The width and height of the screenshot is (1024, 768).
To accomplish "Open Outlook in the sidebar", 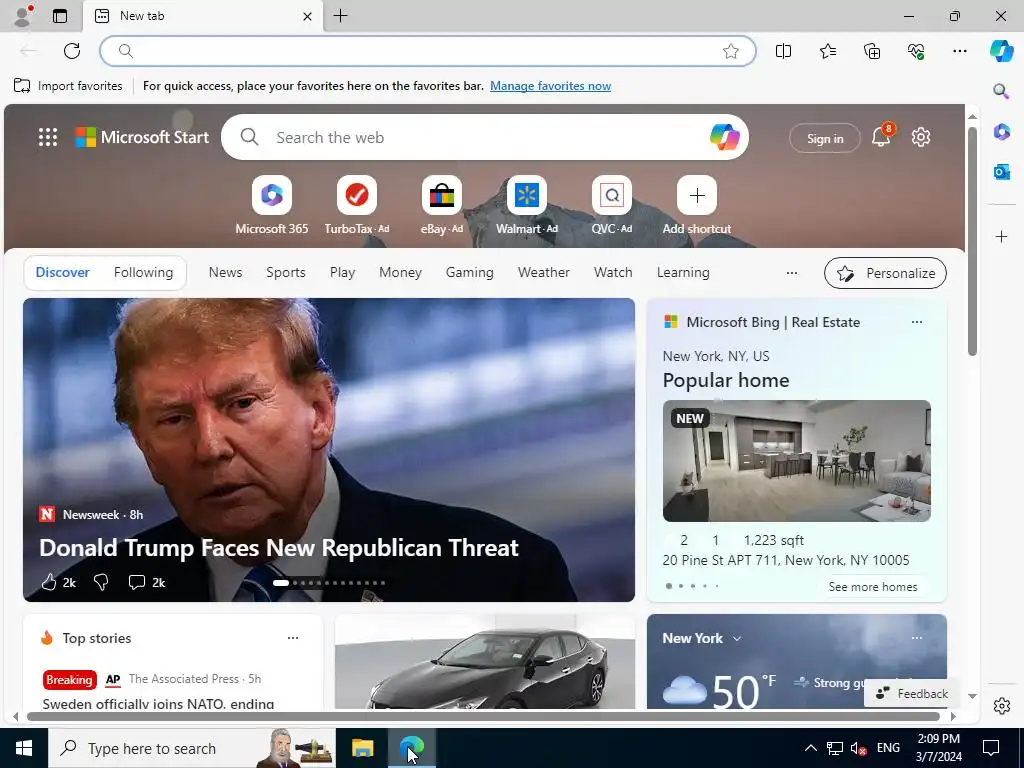I will pyautogui.click(x=1001, y=172).
